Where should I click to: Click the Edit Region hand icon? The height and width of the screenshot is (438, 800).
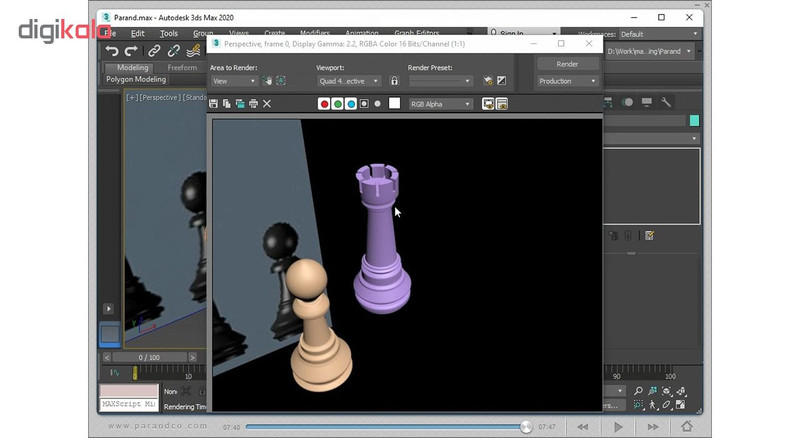pyautogui.click(x=267, y=81)
